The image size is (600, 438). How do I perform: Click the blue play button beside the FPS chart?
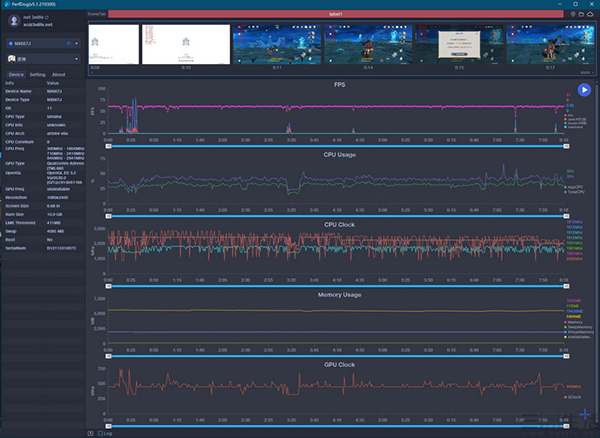pos(584,90)
